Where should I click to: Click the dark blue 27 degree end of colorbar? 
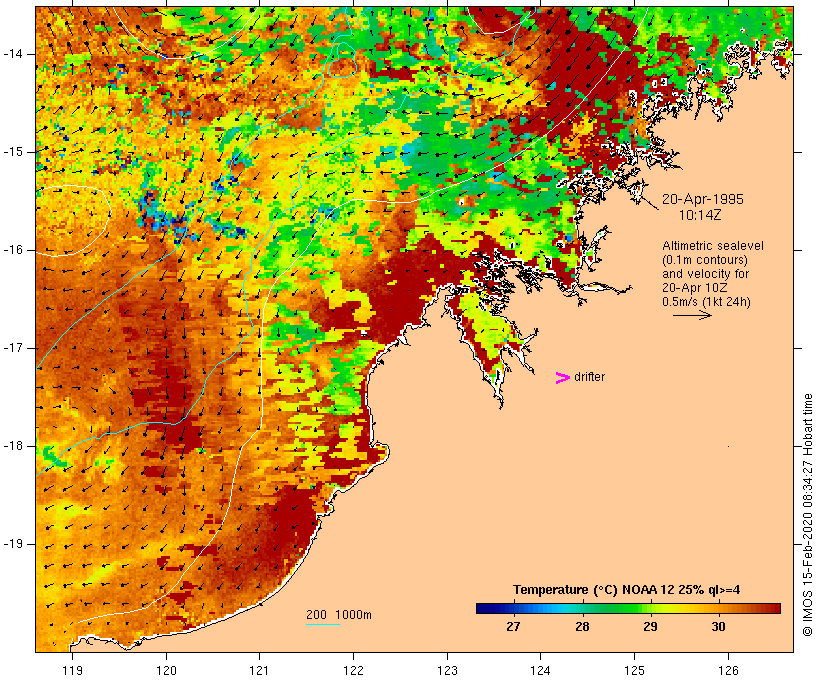(x=484, y=608)
